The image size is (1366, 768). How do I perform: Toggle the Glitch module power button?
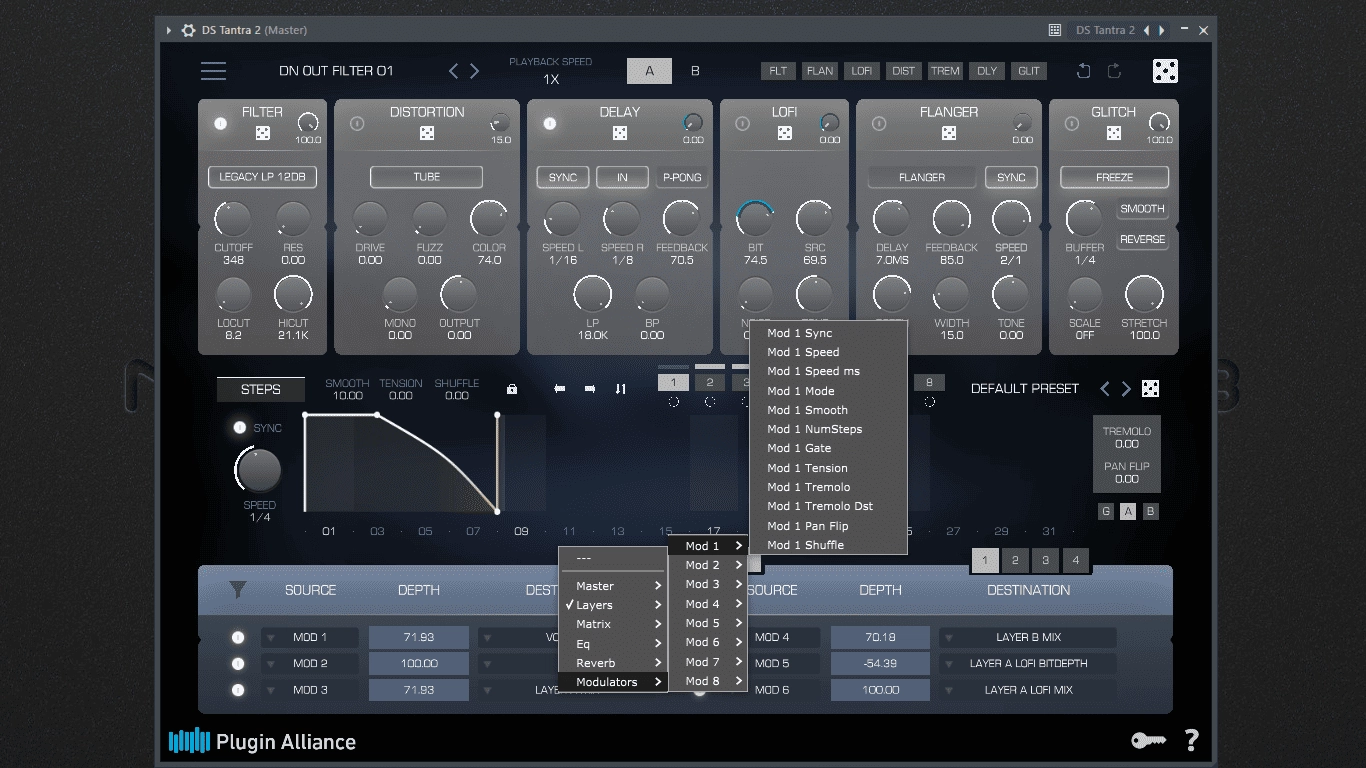coord(1072,124)
